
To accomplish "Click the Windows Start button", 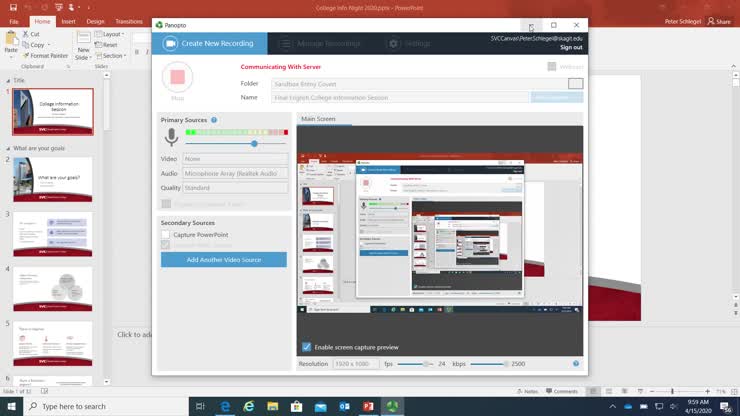I will click(x=11, y=406).
